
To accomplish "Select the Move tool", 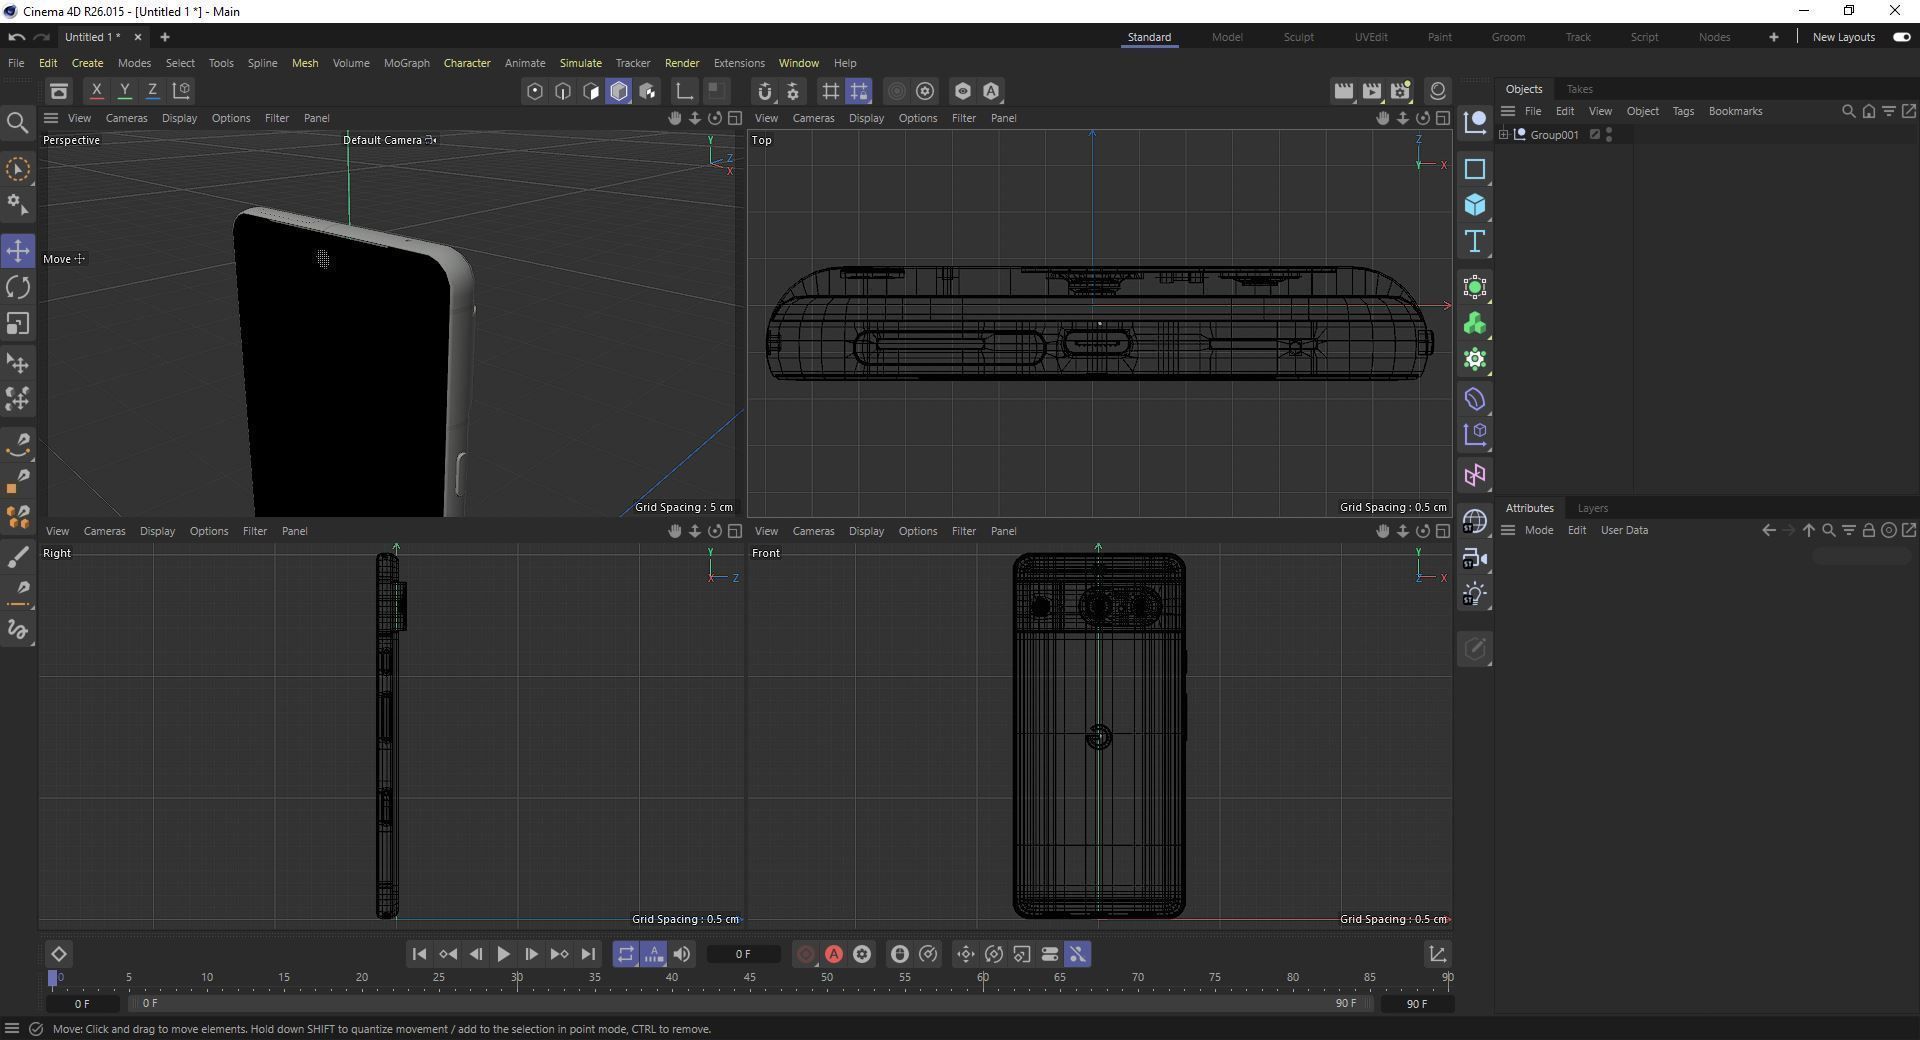I will coord(18,250).
